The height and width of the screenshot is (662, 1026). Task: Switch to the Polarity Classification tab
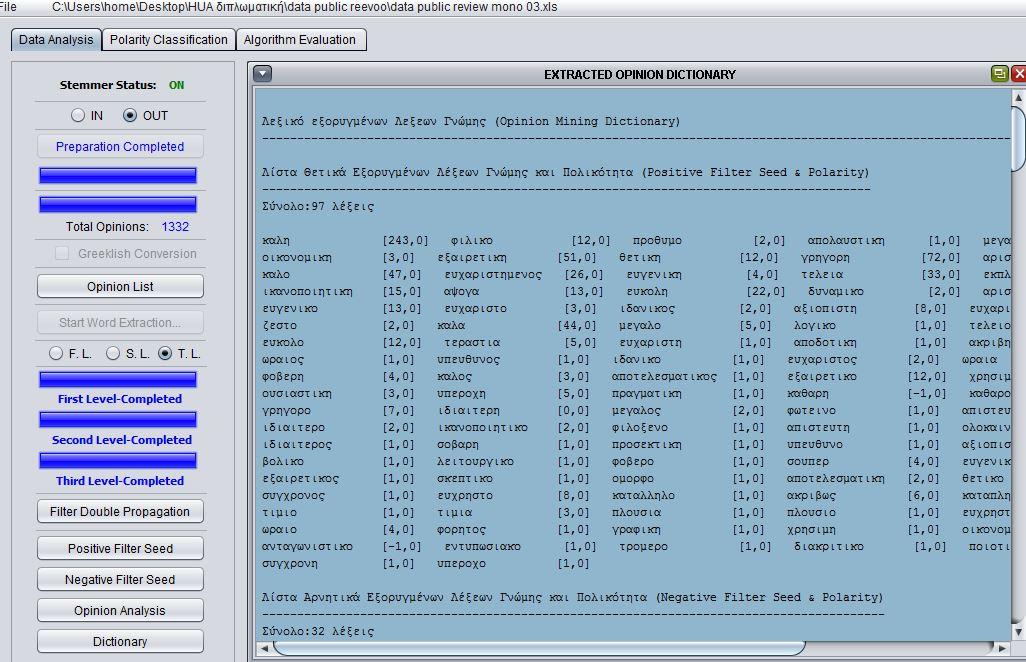(169, 40)
